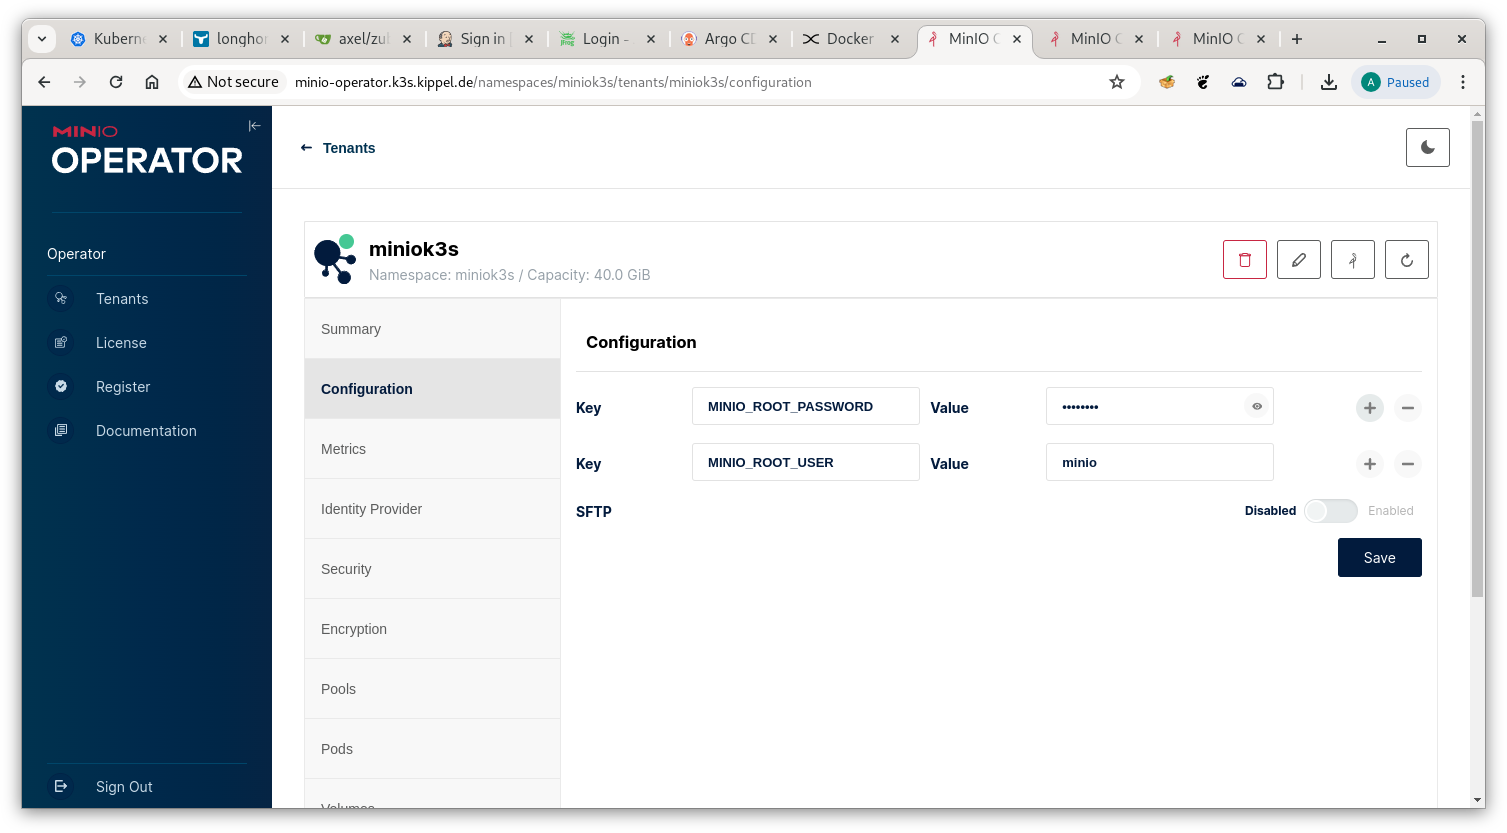Remove the MINIO_ROOT_USER row
The image size is (1507, 833).
click(x=1408, y=464)
